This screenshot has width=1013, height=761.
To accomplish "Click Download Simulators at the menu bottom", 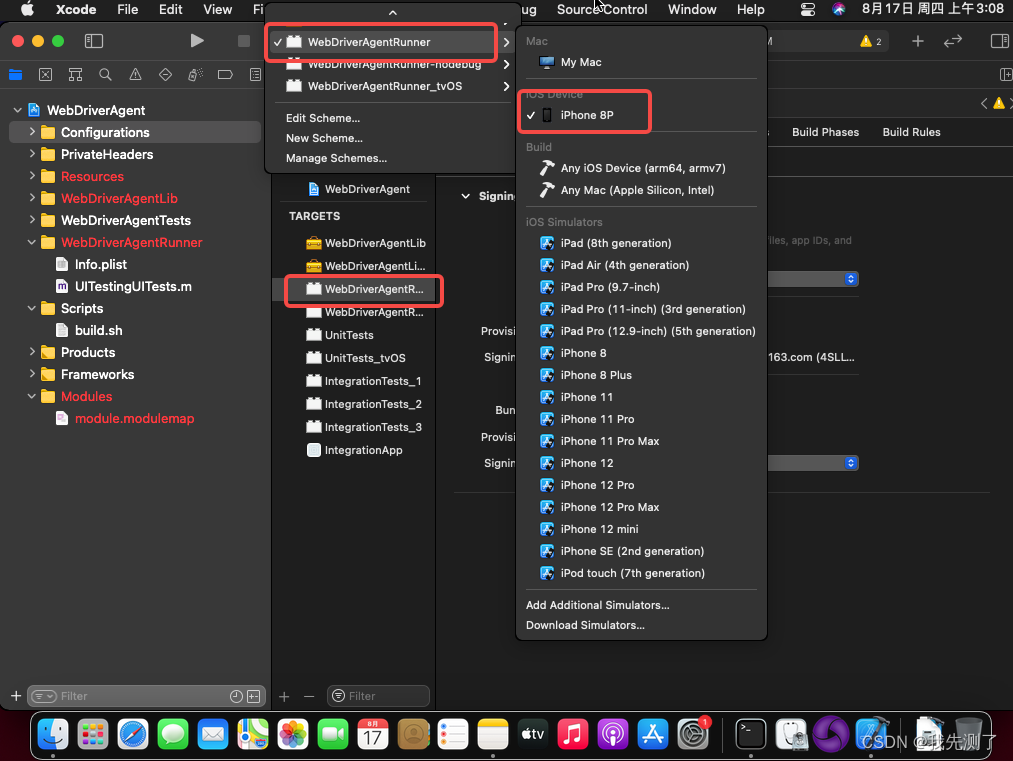I will pyautogui.click(x=584, y=626).
